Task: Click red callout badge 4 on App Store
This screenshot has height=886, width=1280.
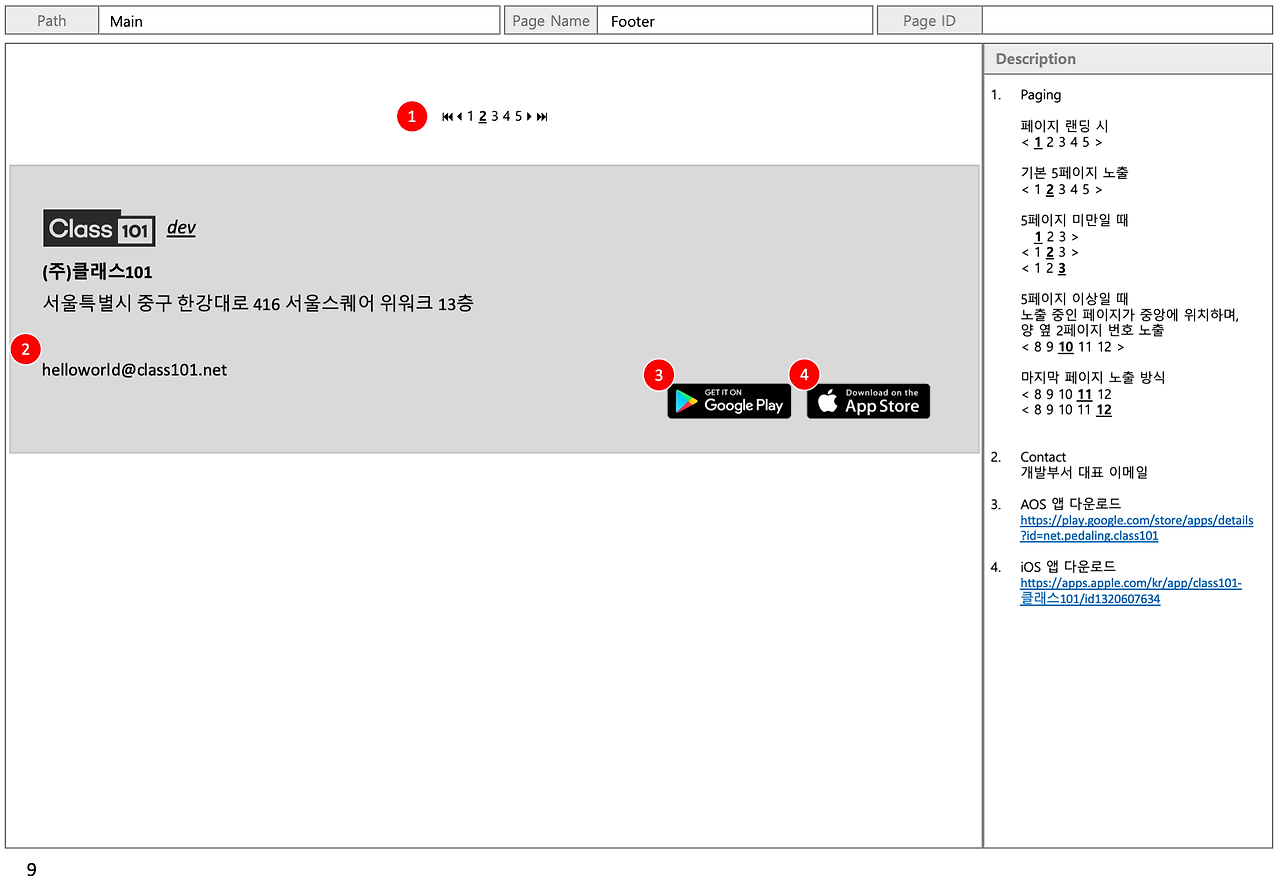Action: (804, 374)
